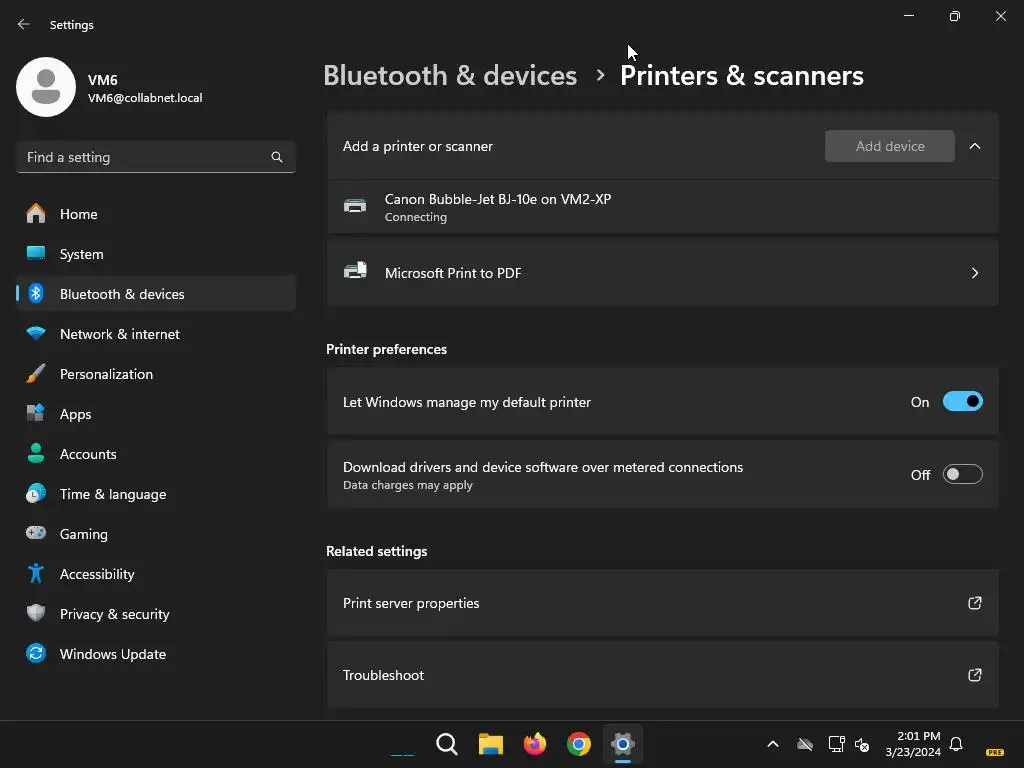Launch Google Chrome from the taskbar
Screen dimensions: 1024x768
[x=579, y=744]
